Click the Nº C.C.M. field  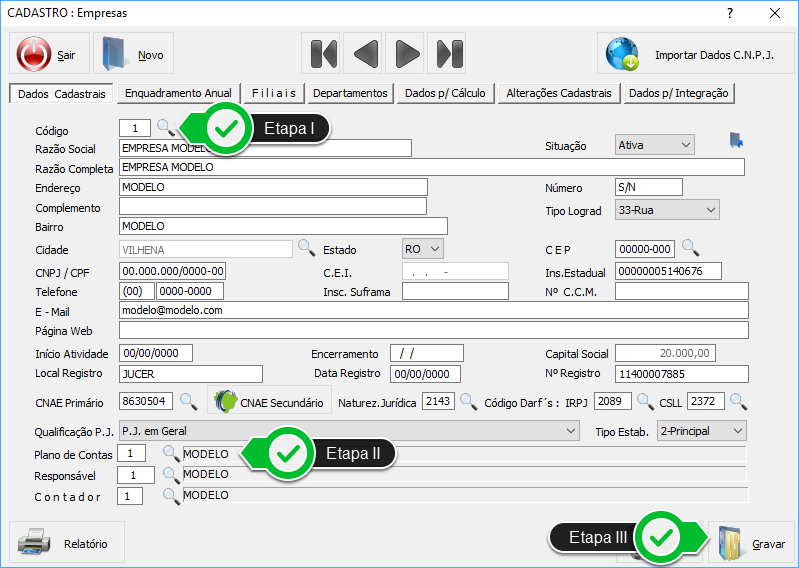[682, 291]
